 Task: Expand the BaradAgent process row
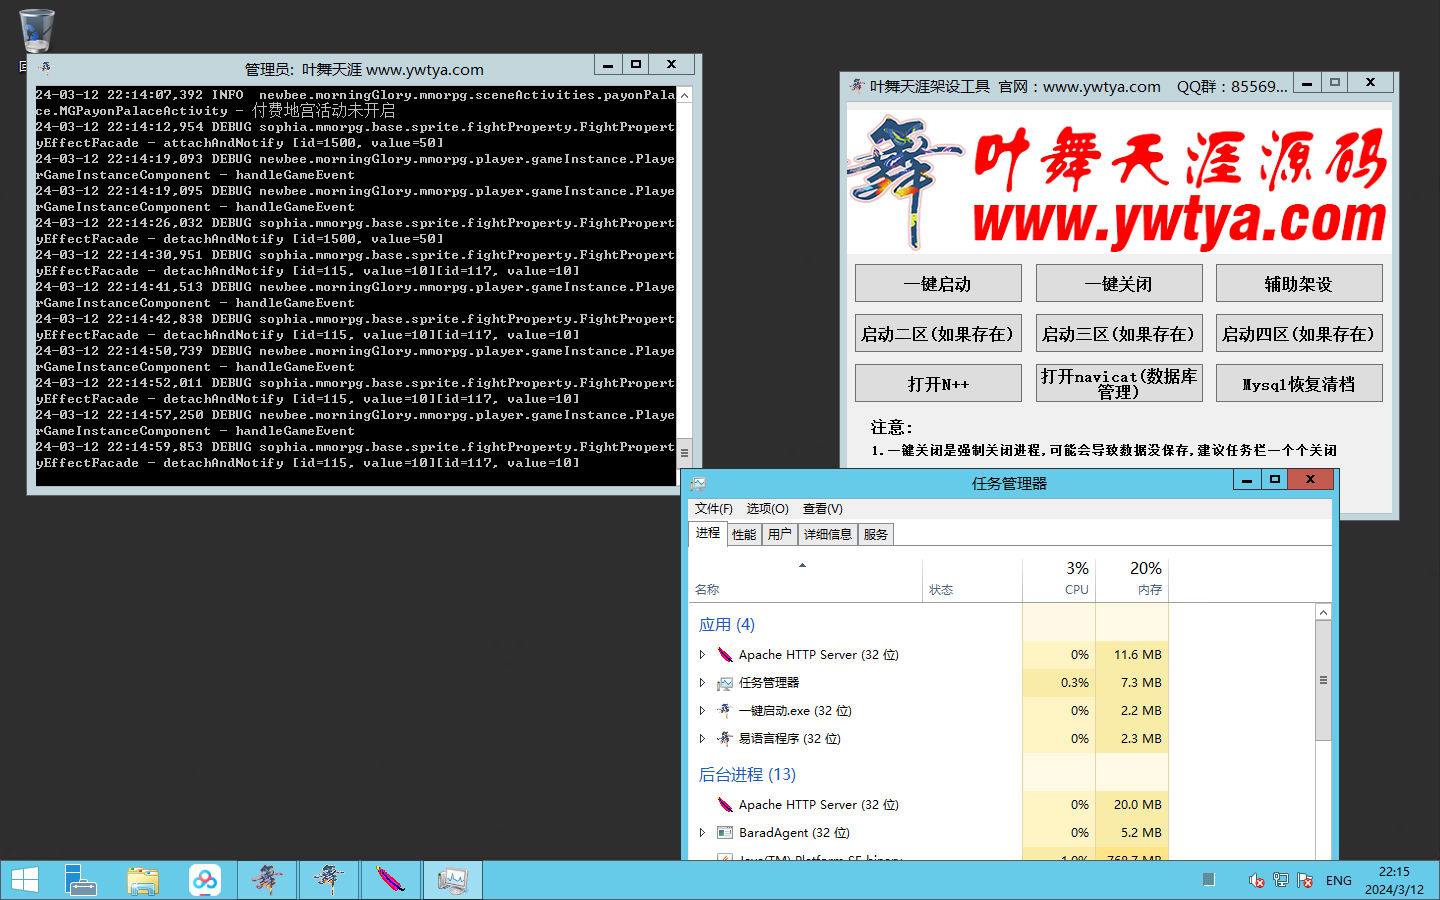click(x=702, y=833)
